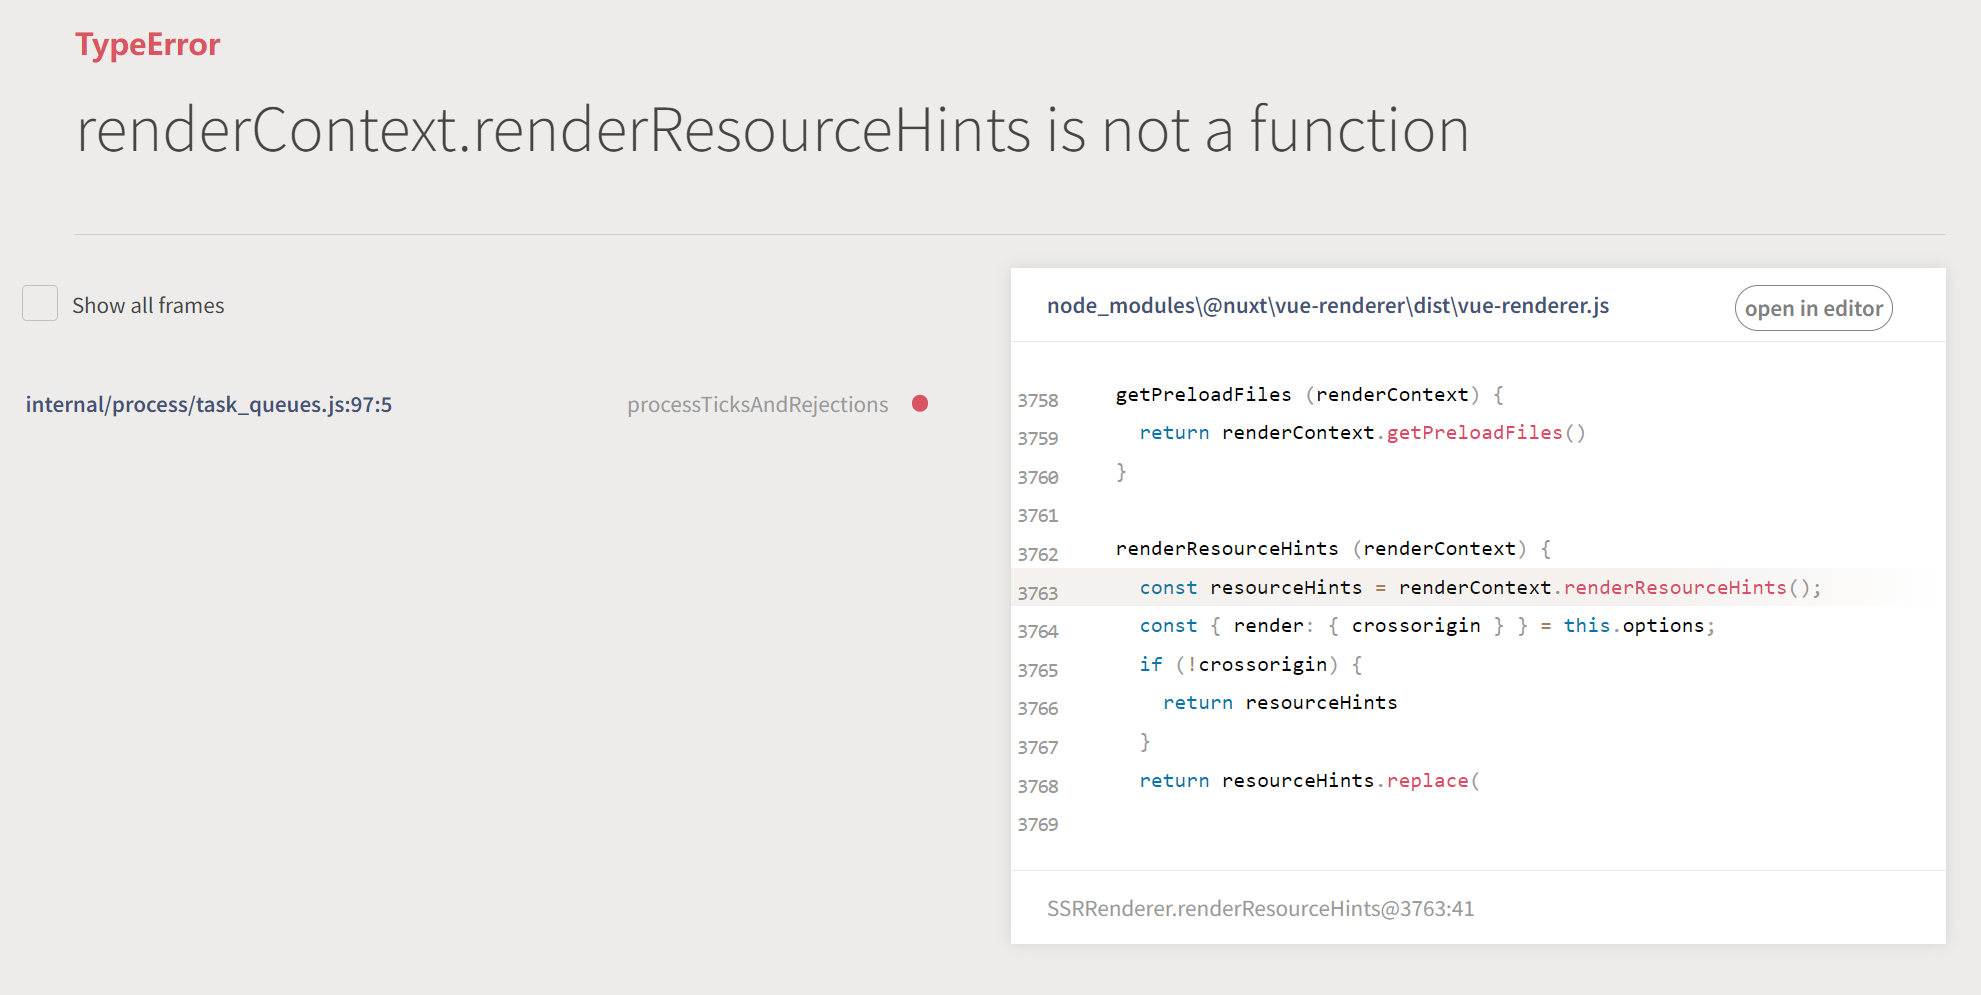Select the internal/process/task_queues.js:97:5 frame
Screen dimensions: 1981x995
pyautogui.click(x=209, y=404)
